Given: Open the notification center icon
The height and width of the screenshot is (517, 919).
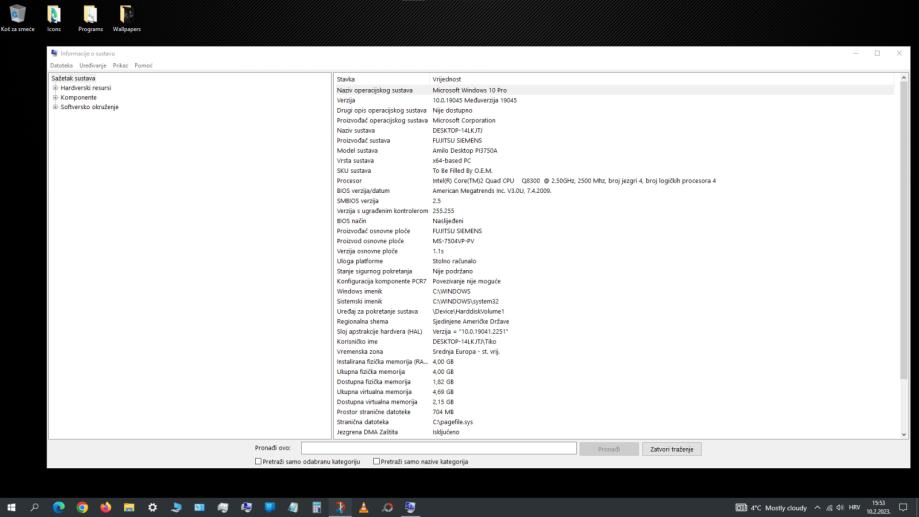Looking at the screenshot, I should (903, 508).
